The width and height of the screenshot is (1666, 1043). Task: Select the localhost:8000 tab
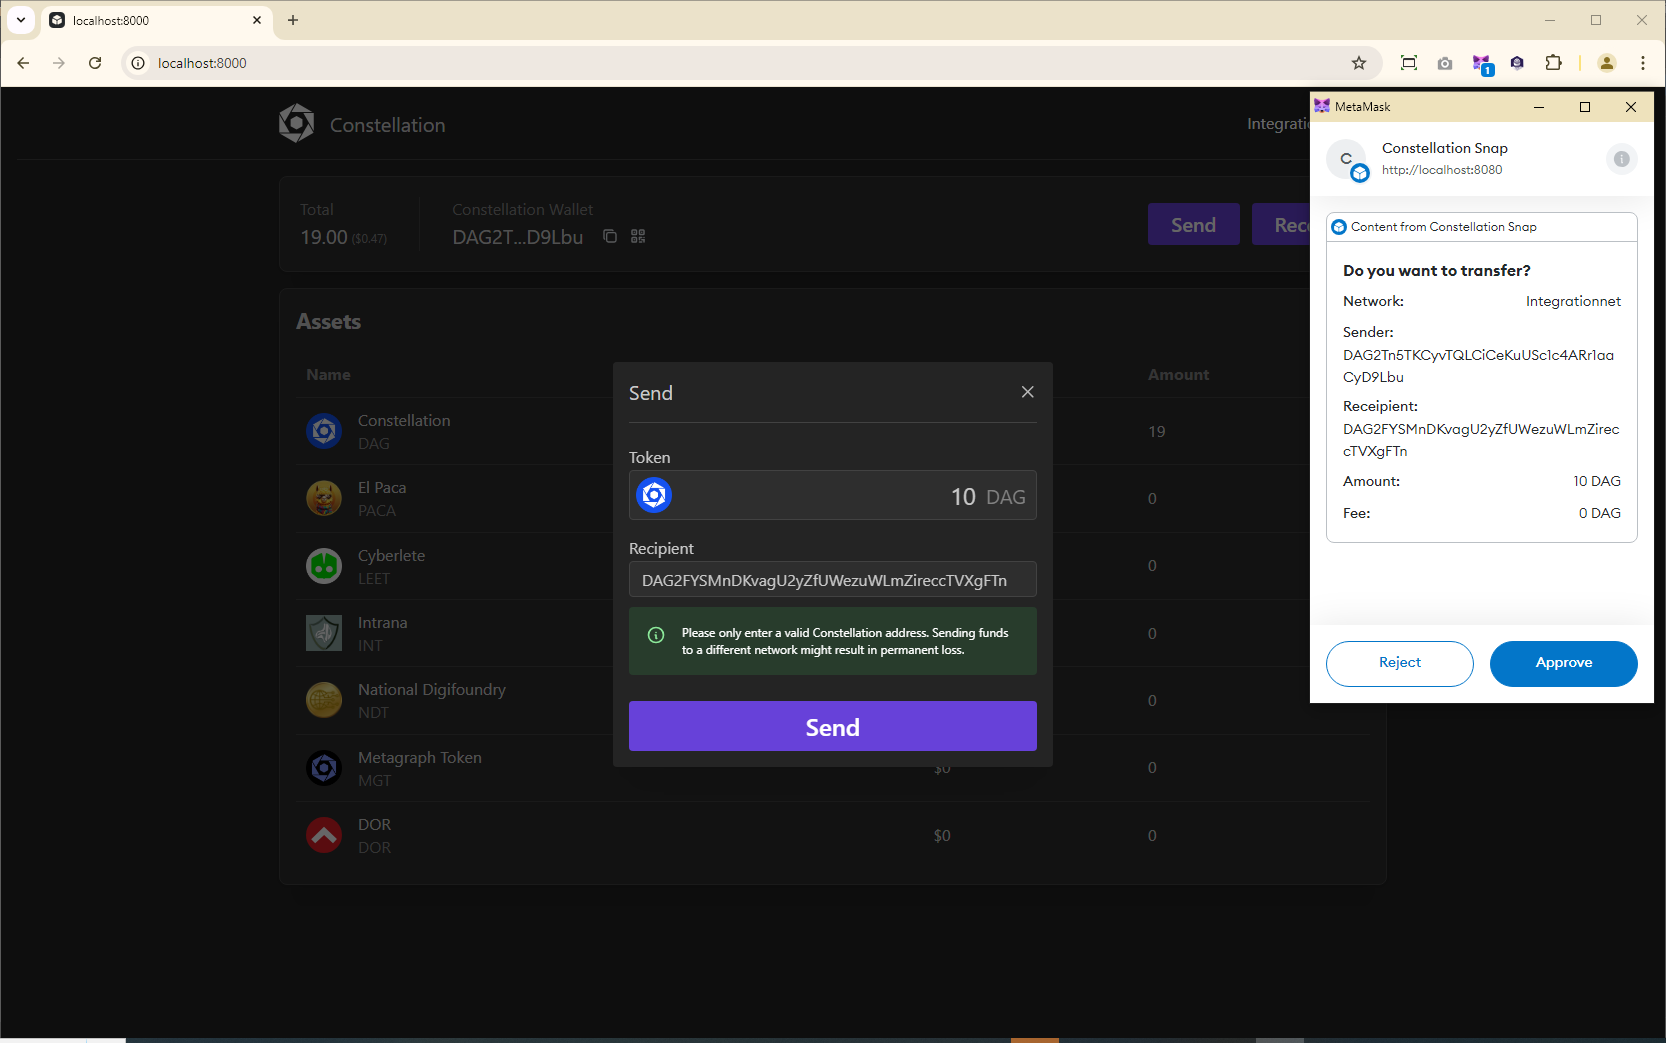[x=155, y=20]
